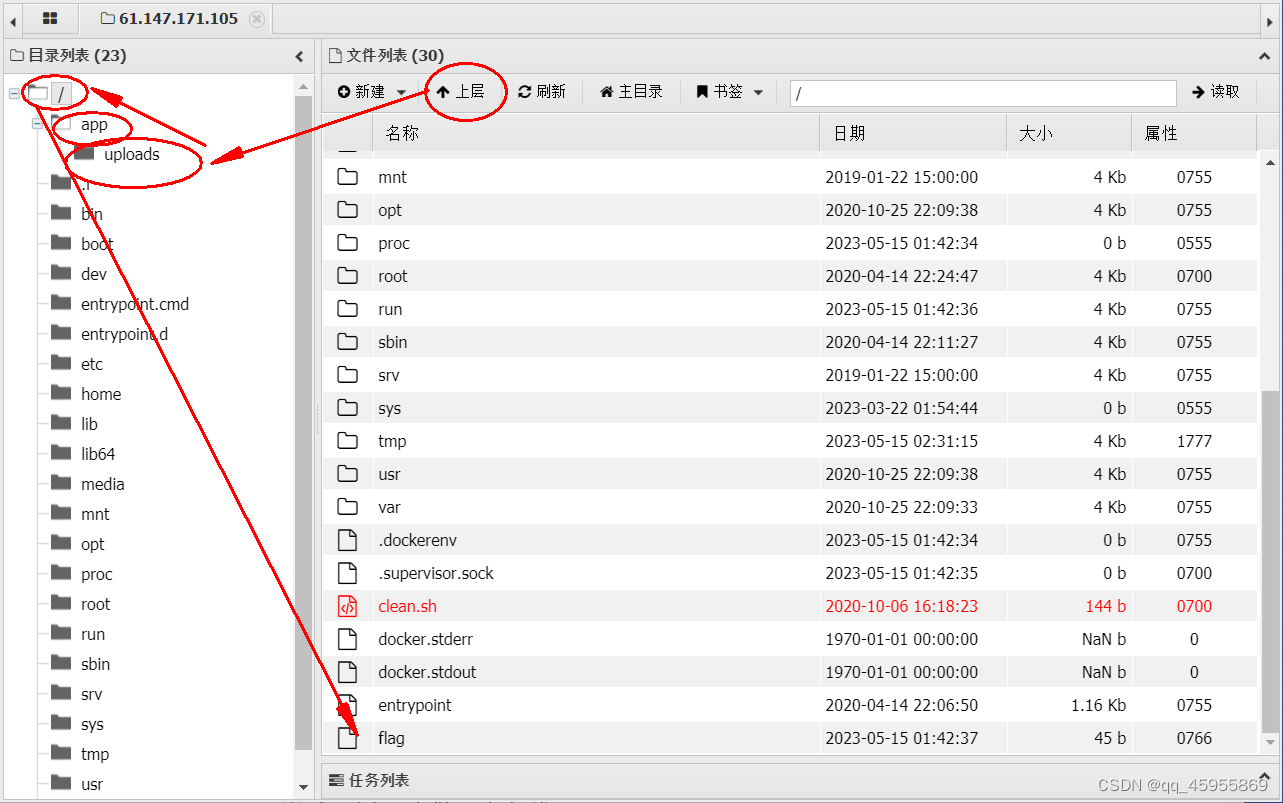The width and height of the screenshot is (1283, 803).
Task: Click the proc folder icon in tree
Action: coord(61,573)
